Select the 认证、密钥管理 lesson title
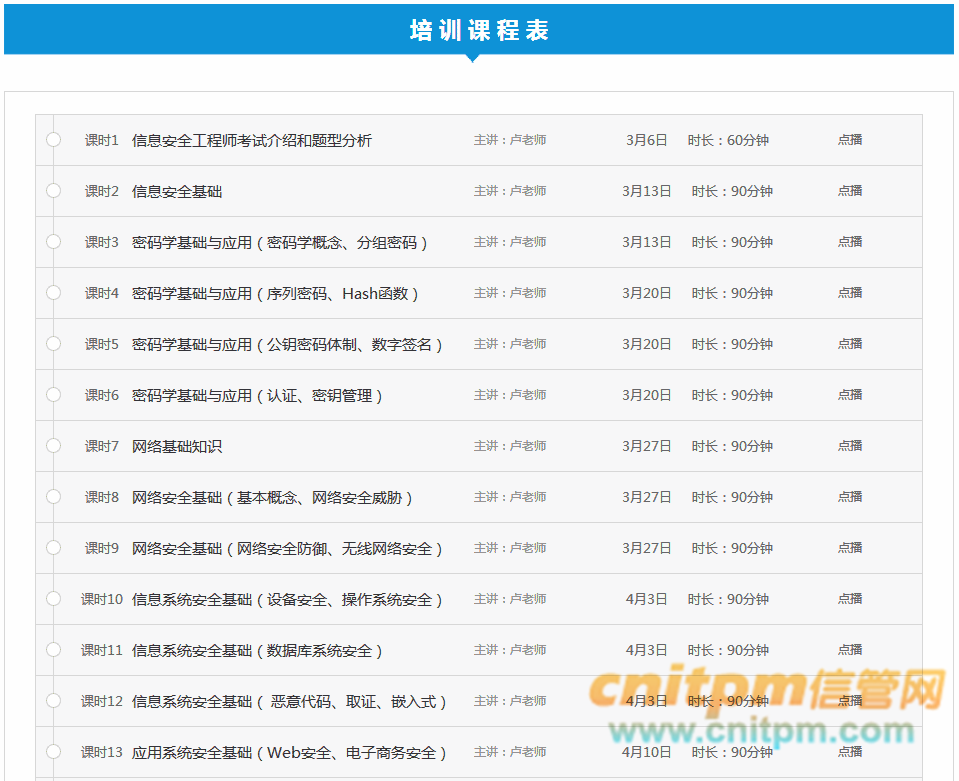Screen dimensions: 959x781 point(257,396)
